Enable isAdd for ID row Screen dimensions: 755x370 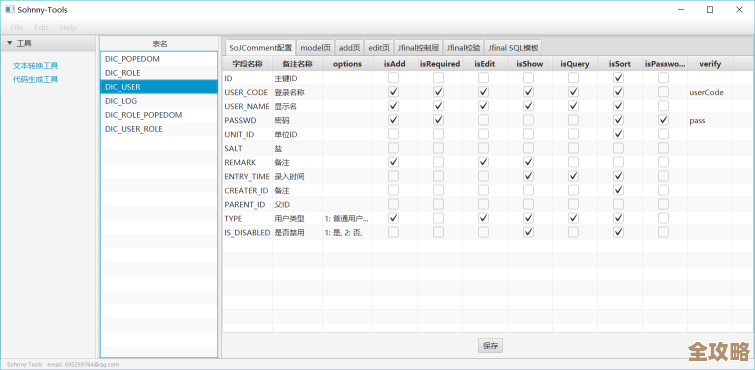[393, 77]
